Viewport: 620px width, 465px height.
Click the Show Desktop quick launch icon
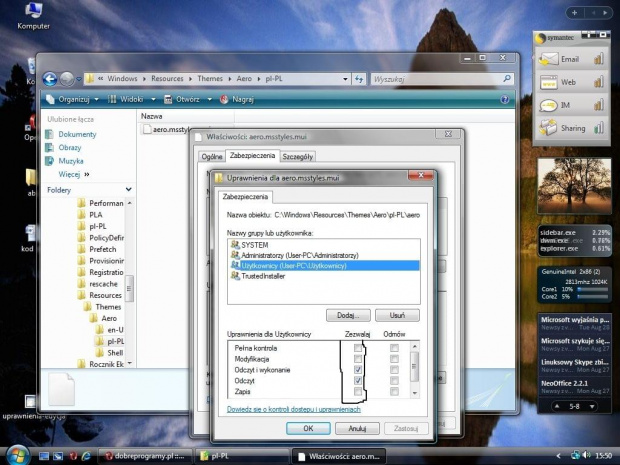[44, 456]
